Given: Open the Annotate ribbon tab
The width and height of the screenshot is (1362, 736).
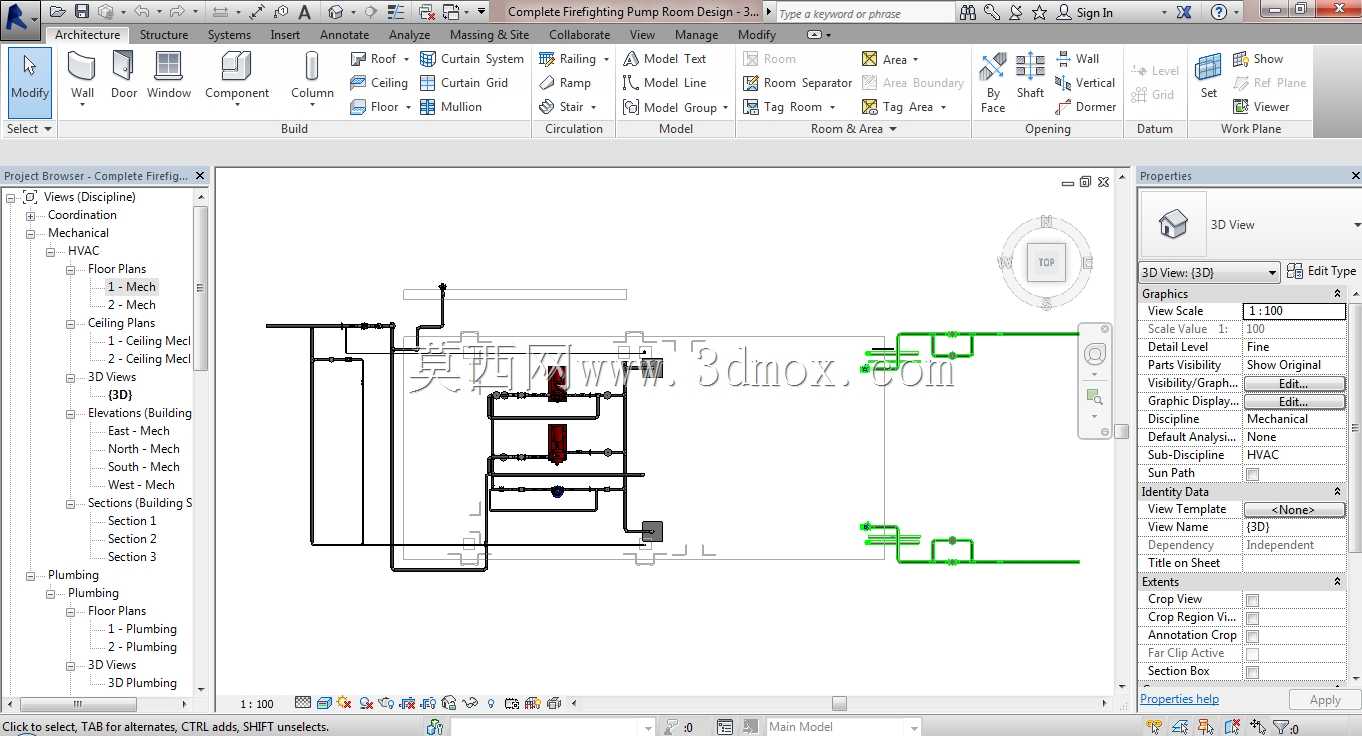Looking at the screenshot, I should point(345,34).
